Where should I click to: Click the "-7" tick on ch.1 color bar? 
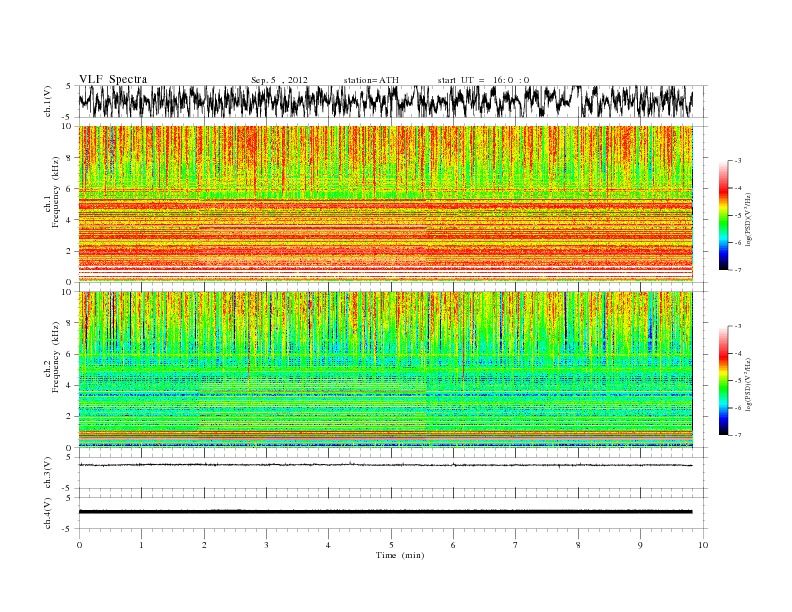click(x=737, y=270)
